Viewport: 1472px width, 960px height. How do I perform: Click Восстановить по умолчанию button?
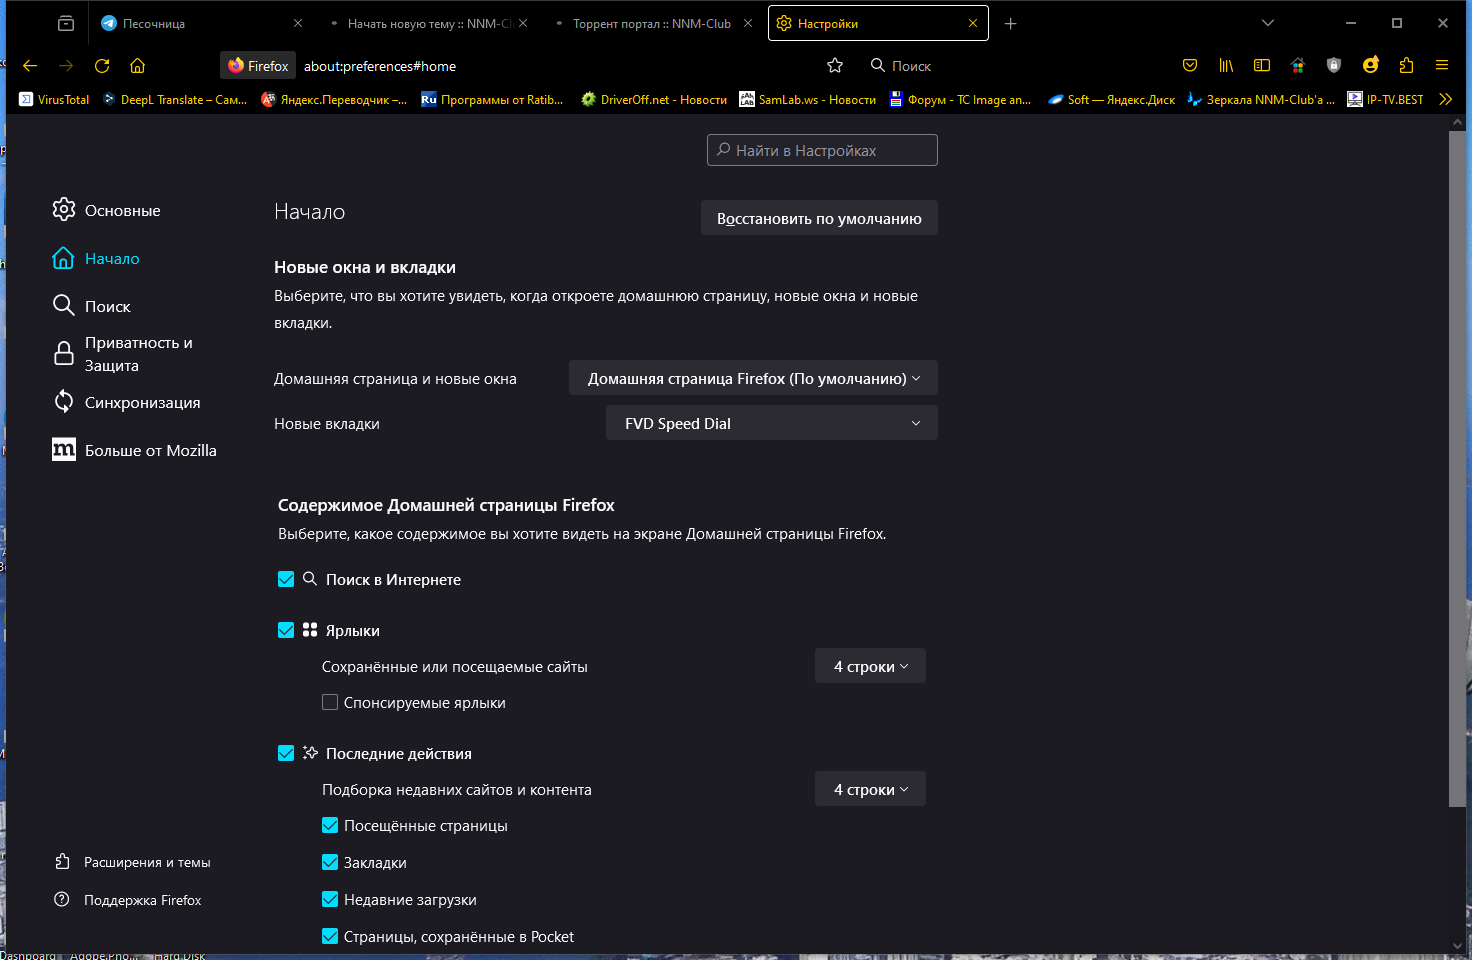(x=819, y=218)
